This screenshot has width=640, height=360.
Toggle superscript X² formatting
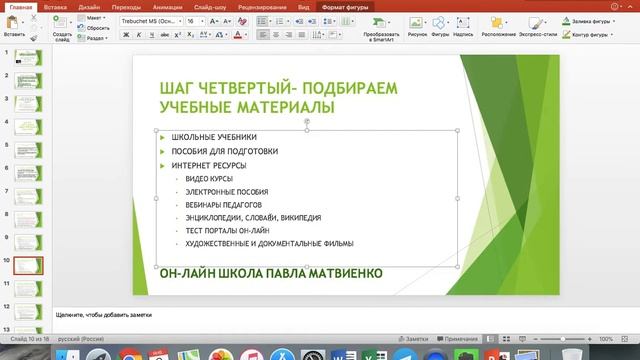[x=178, y=35]
